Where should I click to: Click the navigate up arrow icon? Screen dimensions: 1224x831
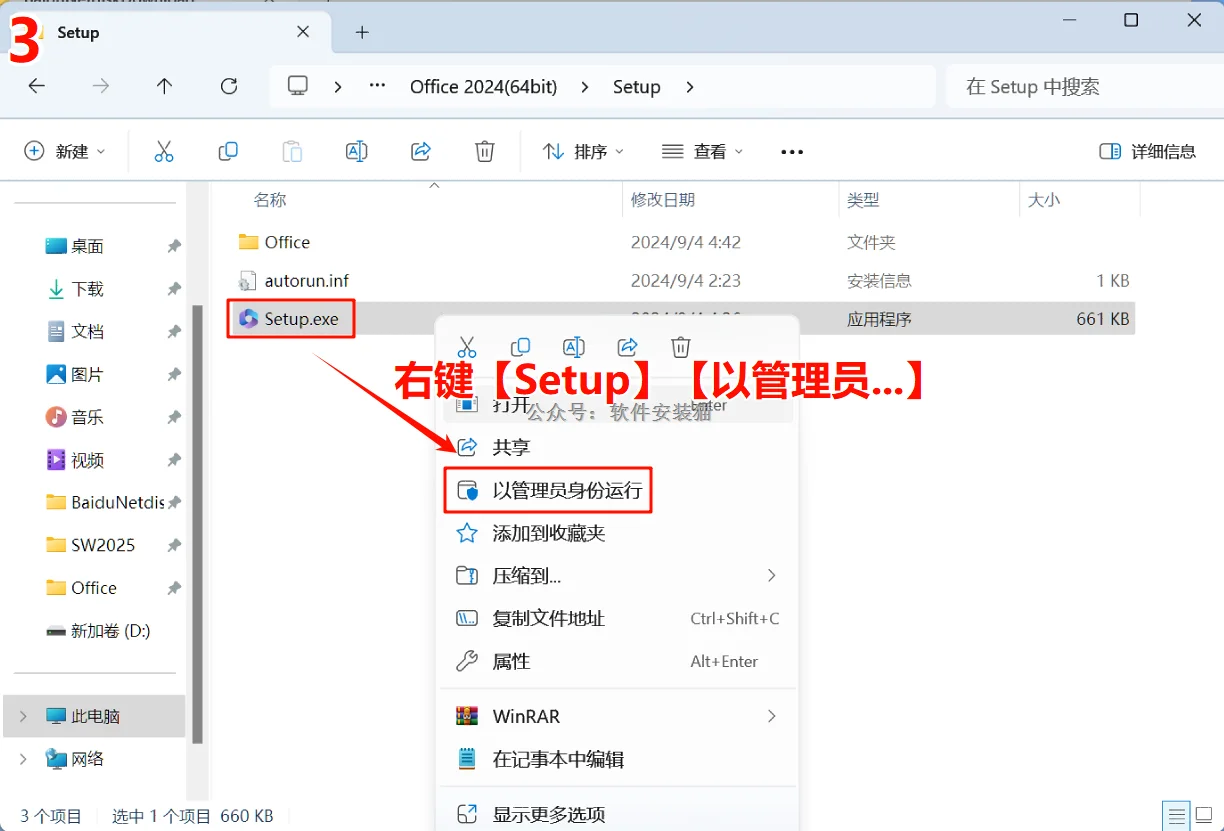pos(164,86)
